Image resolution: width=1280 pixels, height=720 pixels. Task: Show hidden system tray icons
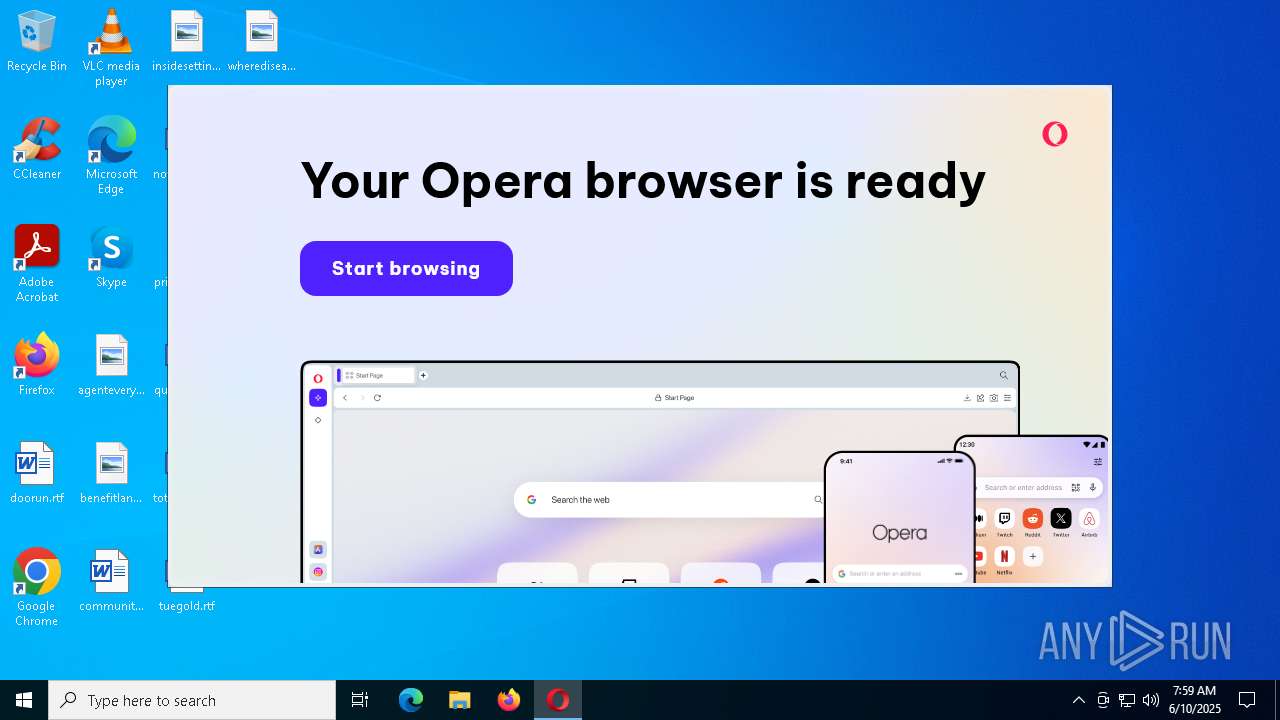point(1078,700)
